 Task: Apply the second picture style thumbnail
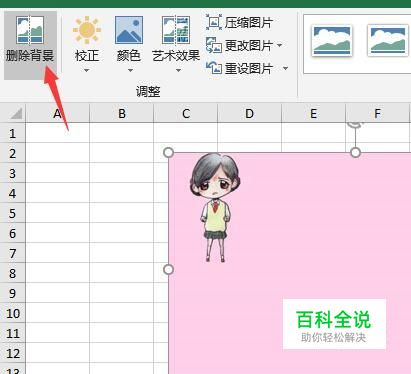click(x=388, y=41)
